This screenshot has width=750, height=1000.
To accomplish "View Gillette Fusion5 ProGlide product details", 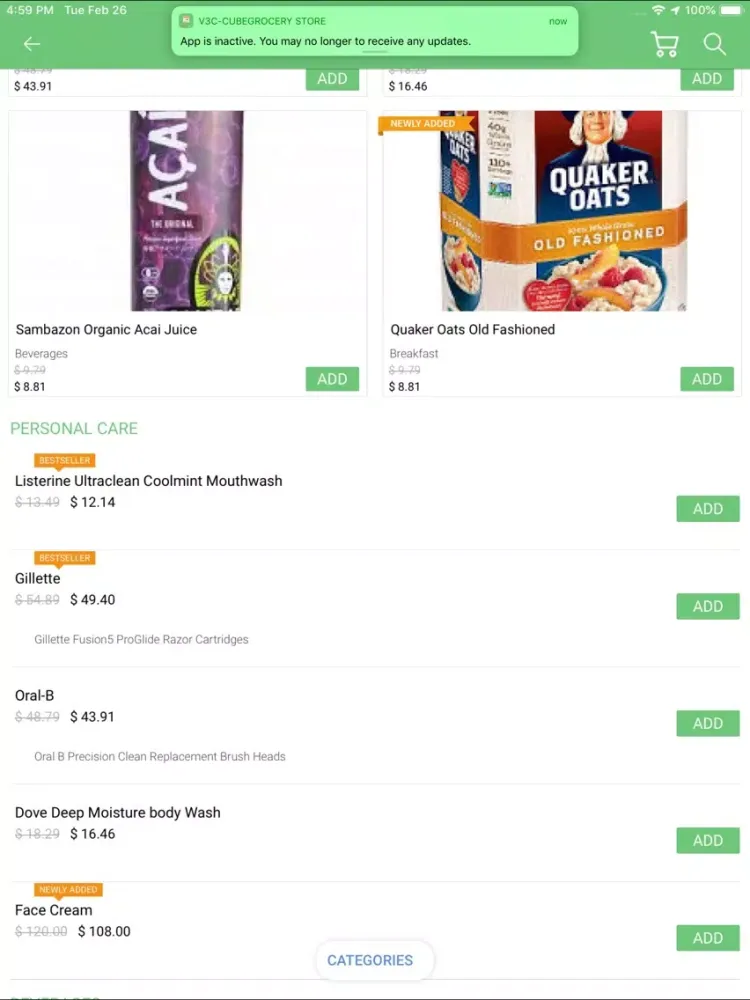I will point(141,639).
